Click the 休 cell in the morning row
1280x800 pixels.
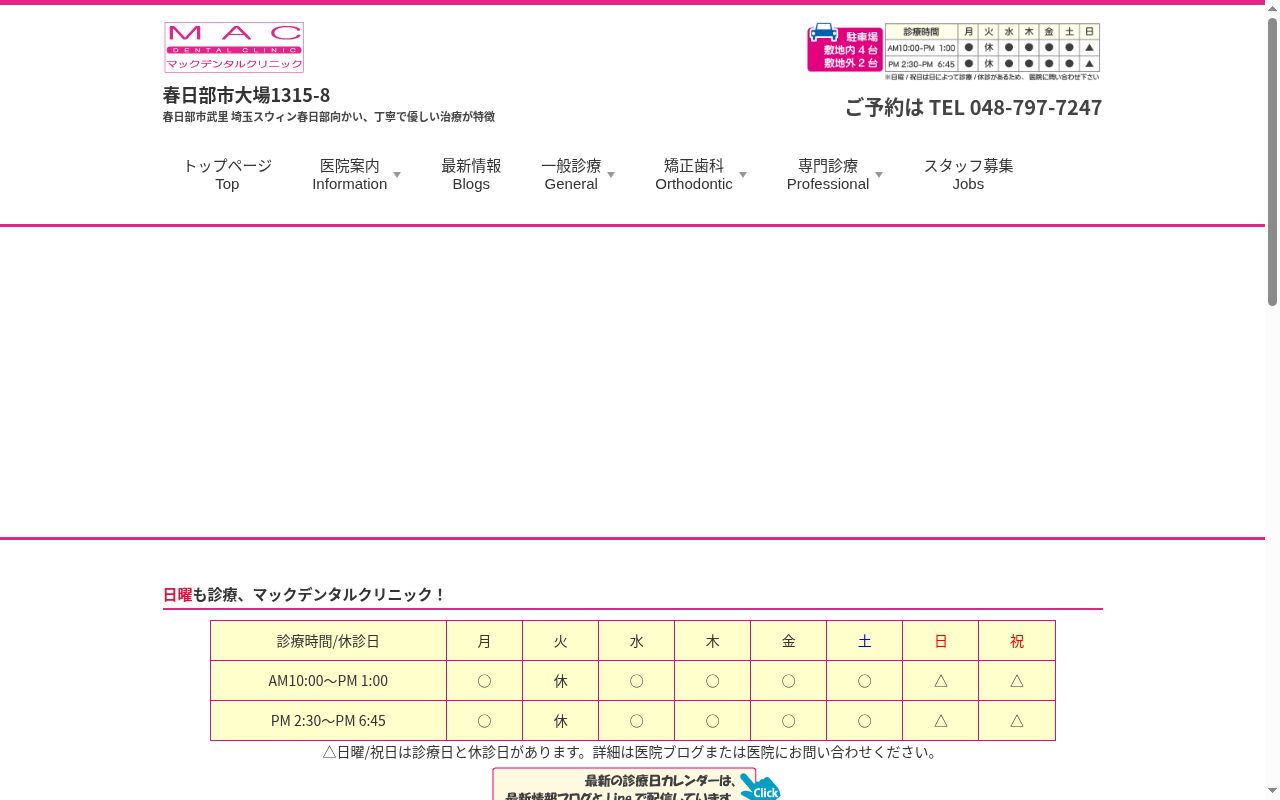(561, 681)
